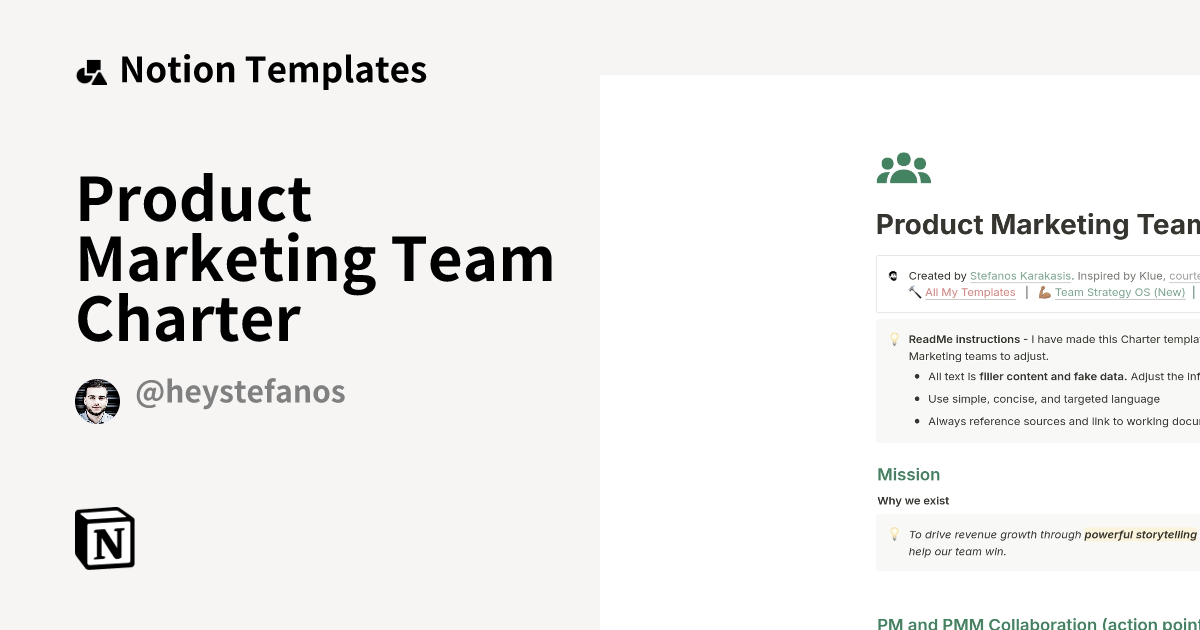1200x630 pixels.
Task: Click the lightbulb icon in ReadMe callout
Action: click(x=894, y=340)
